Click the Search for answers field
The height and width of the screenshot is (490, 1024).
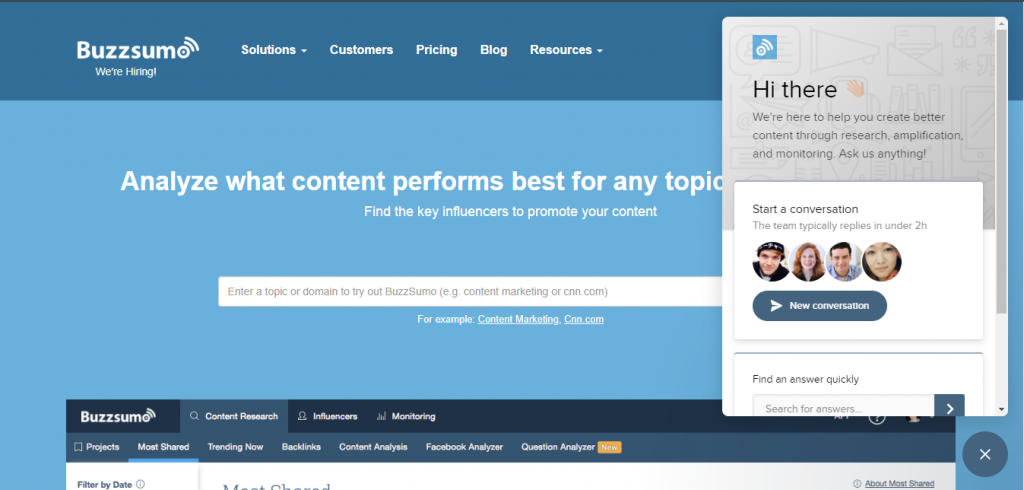click(842, 408)
